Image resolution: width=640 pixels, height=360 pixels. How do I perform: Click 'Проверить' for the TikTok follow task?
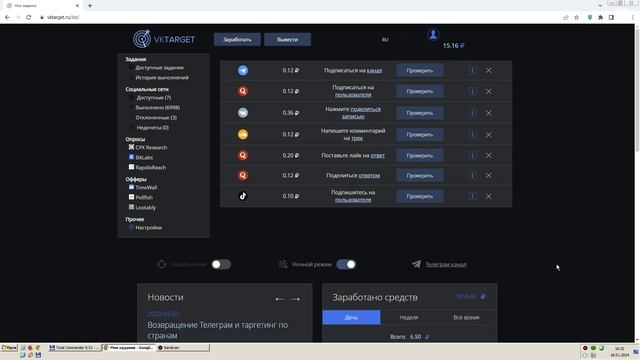(x=420, y=196)
